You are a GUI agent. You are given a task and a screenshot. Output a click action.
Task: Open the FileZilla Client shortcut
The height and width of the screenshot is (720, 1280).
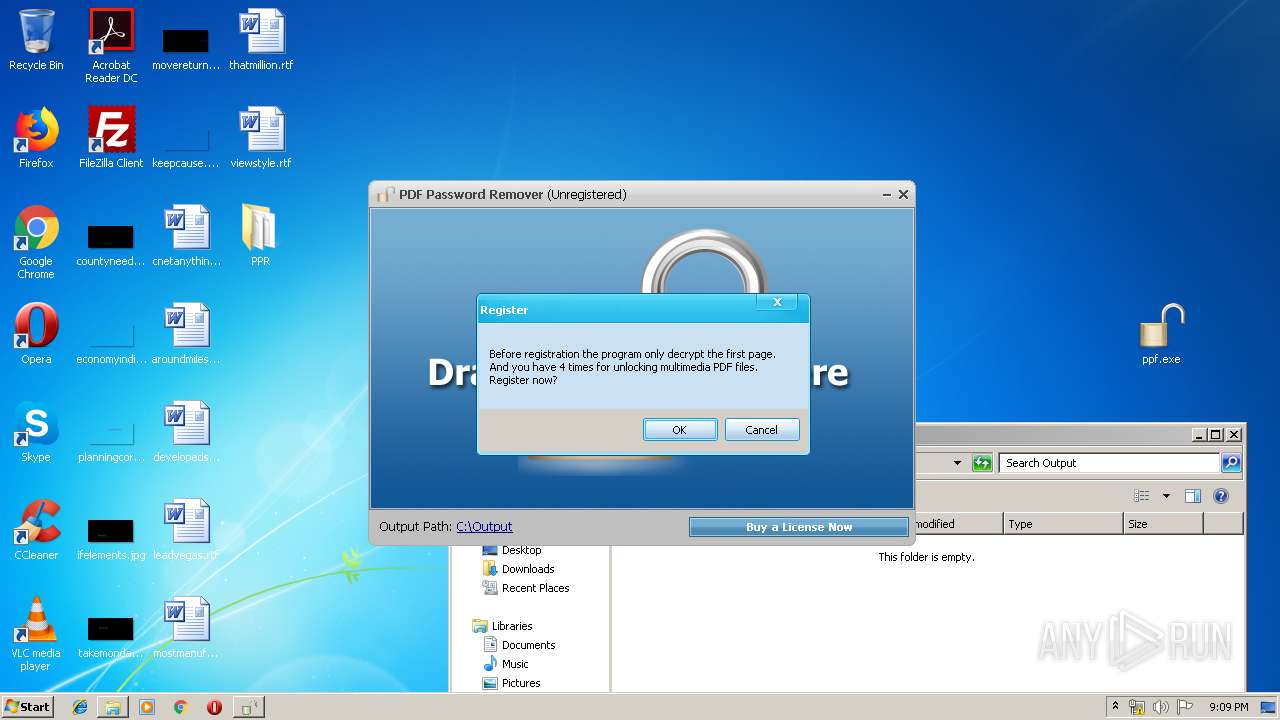(111, 138)
